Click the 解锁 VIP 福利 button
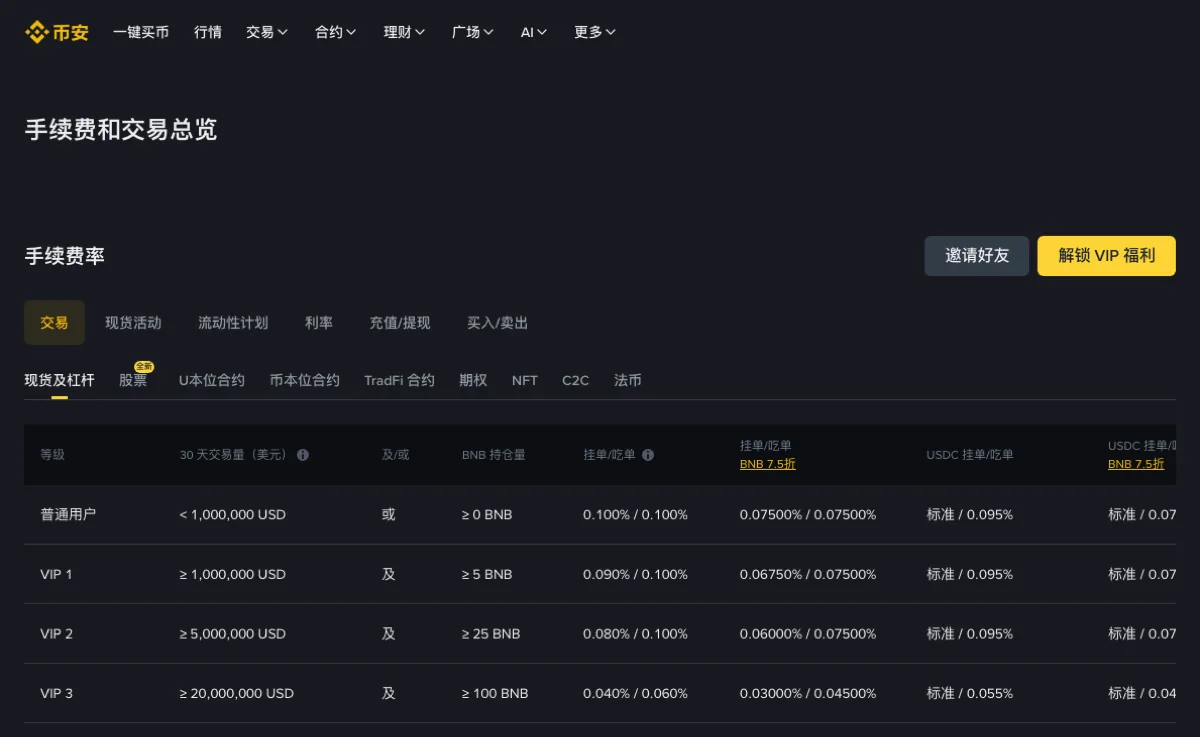Image resolution: width=1200 pixels, height=737 pixels. 1107,256
